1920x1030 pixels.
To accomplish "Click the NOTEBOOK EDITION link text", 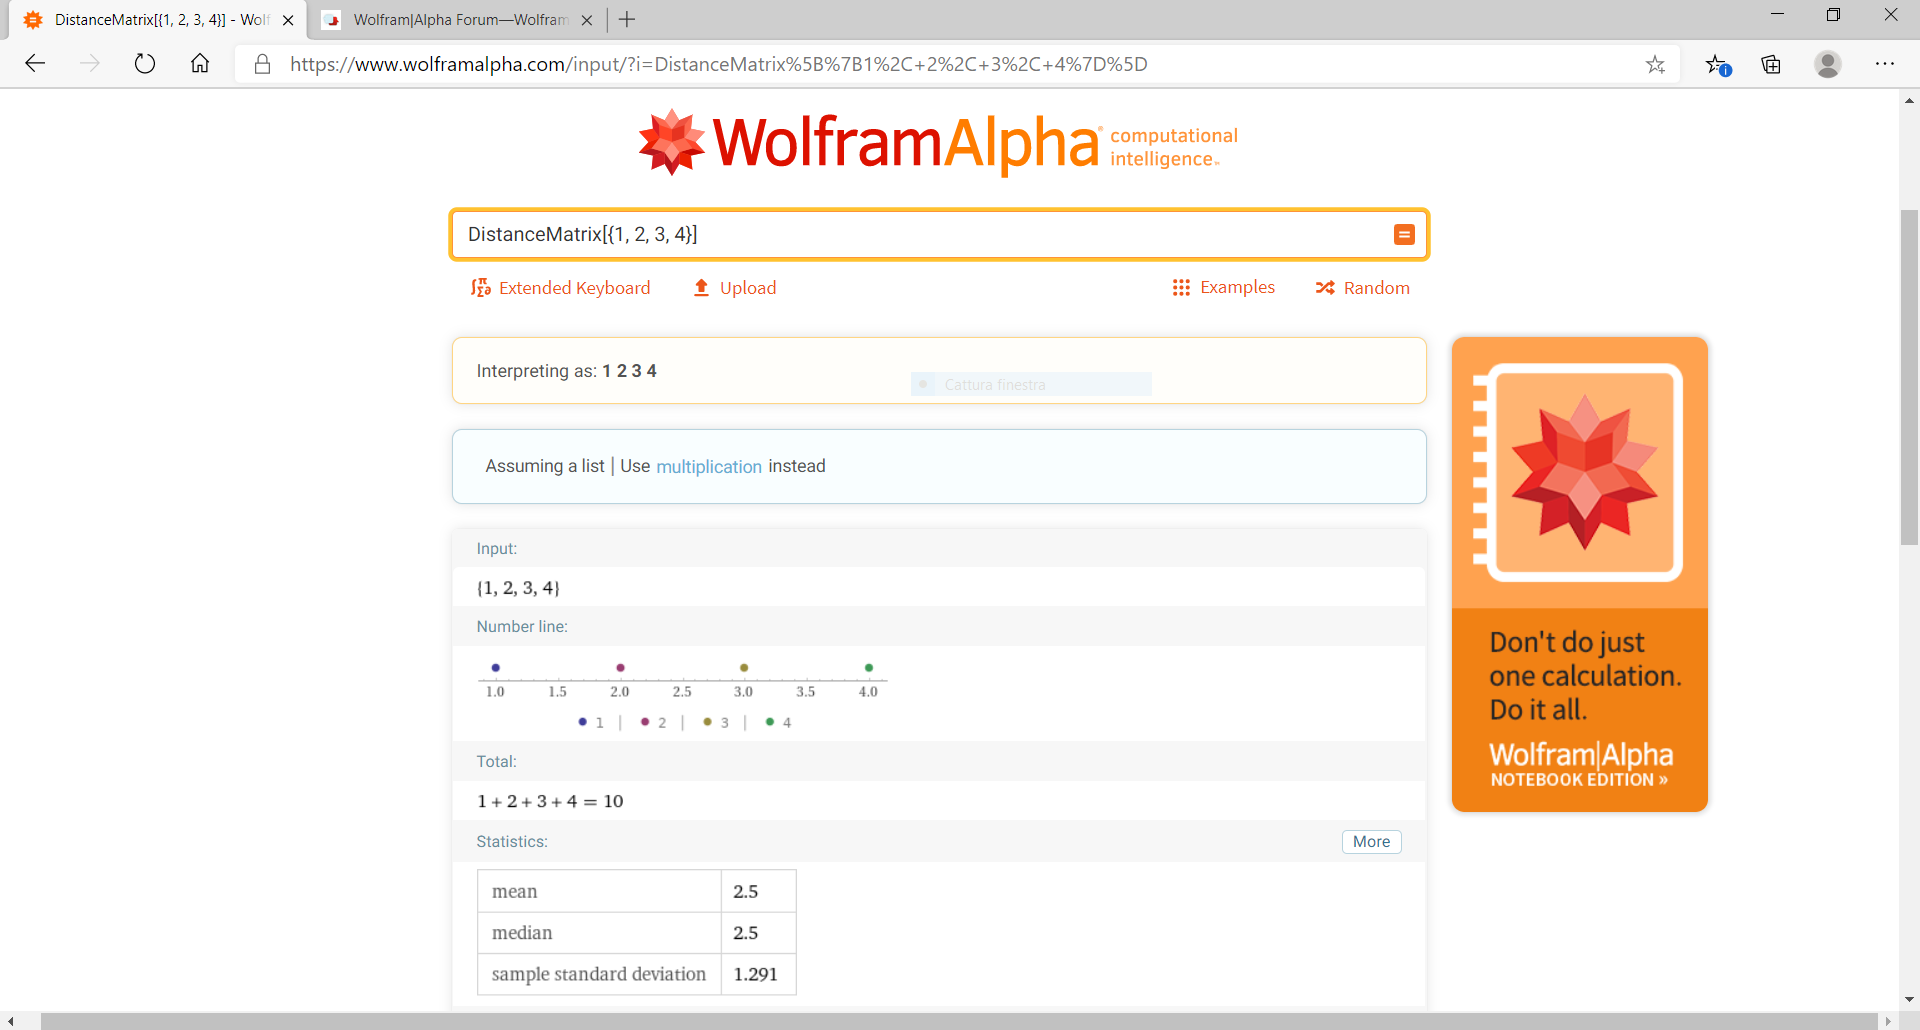I will 1579,780.
